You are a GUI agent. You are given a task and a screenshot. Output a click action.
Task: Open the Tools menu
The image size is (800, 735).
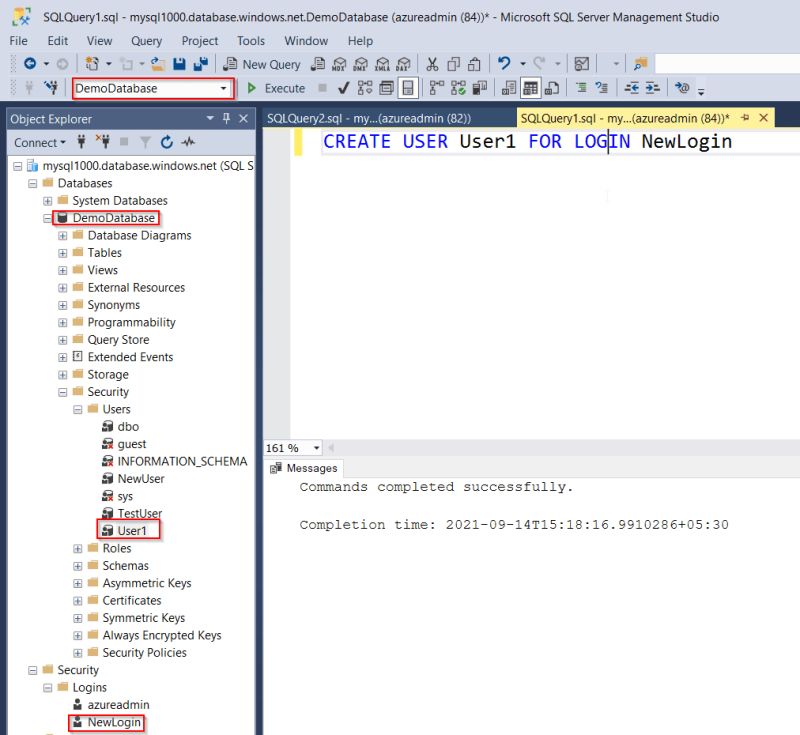tap(251, 41)
